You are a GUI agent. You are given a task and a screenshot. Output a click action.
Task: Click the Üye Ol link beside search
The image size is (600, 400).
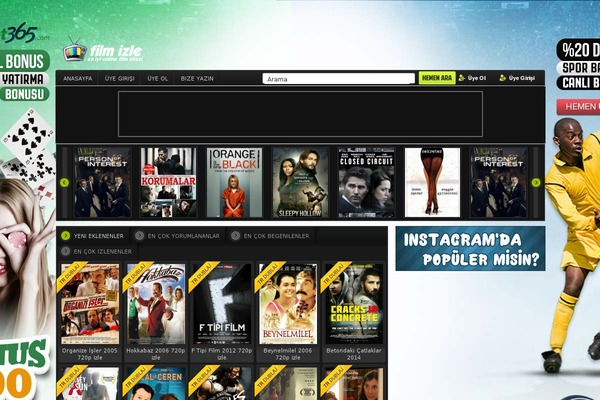pyautogui.click(x=477, y=78)
